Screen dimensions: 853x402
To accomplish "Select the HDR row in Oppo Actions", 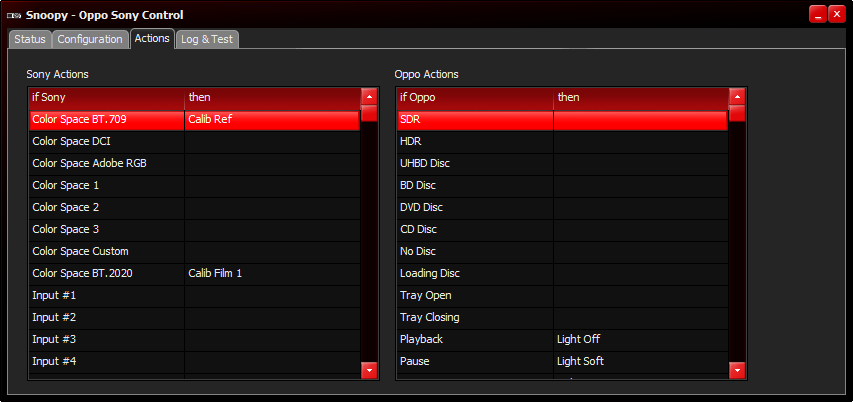I will pos(563,142).
